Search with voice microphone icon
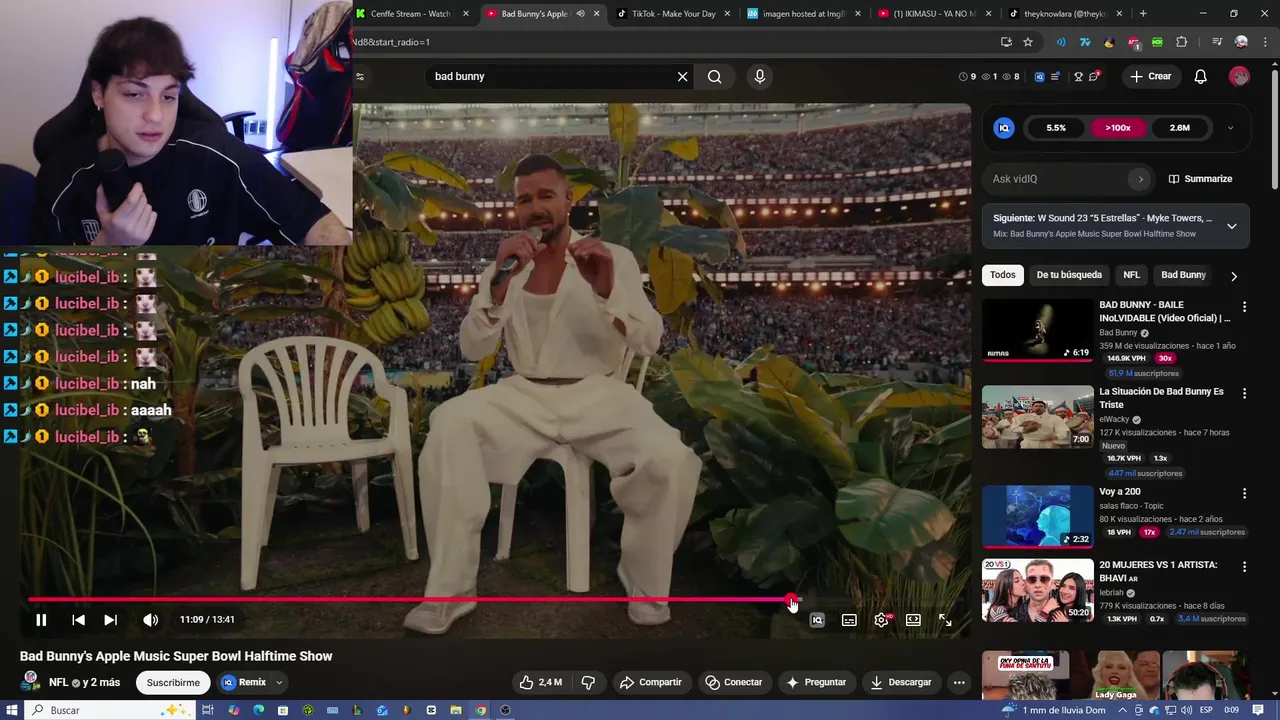 (760, 76)
